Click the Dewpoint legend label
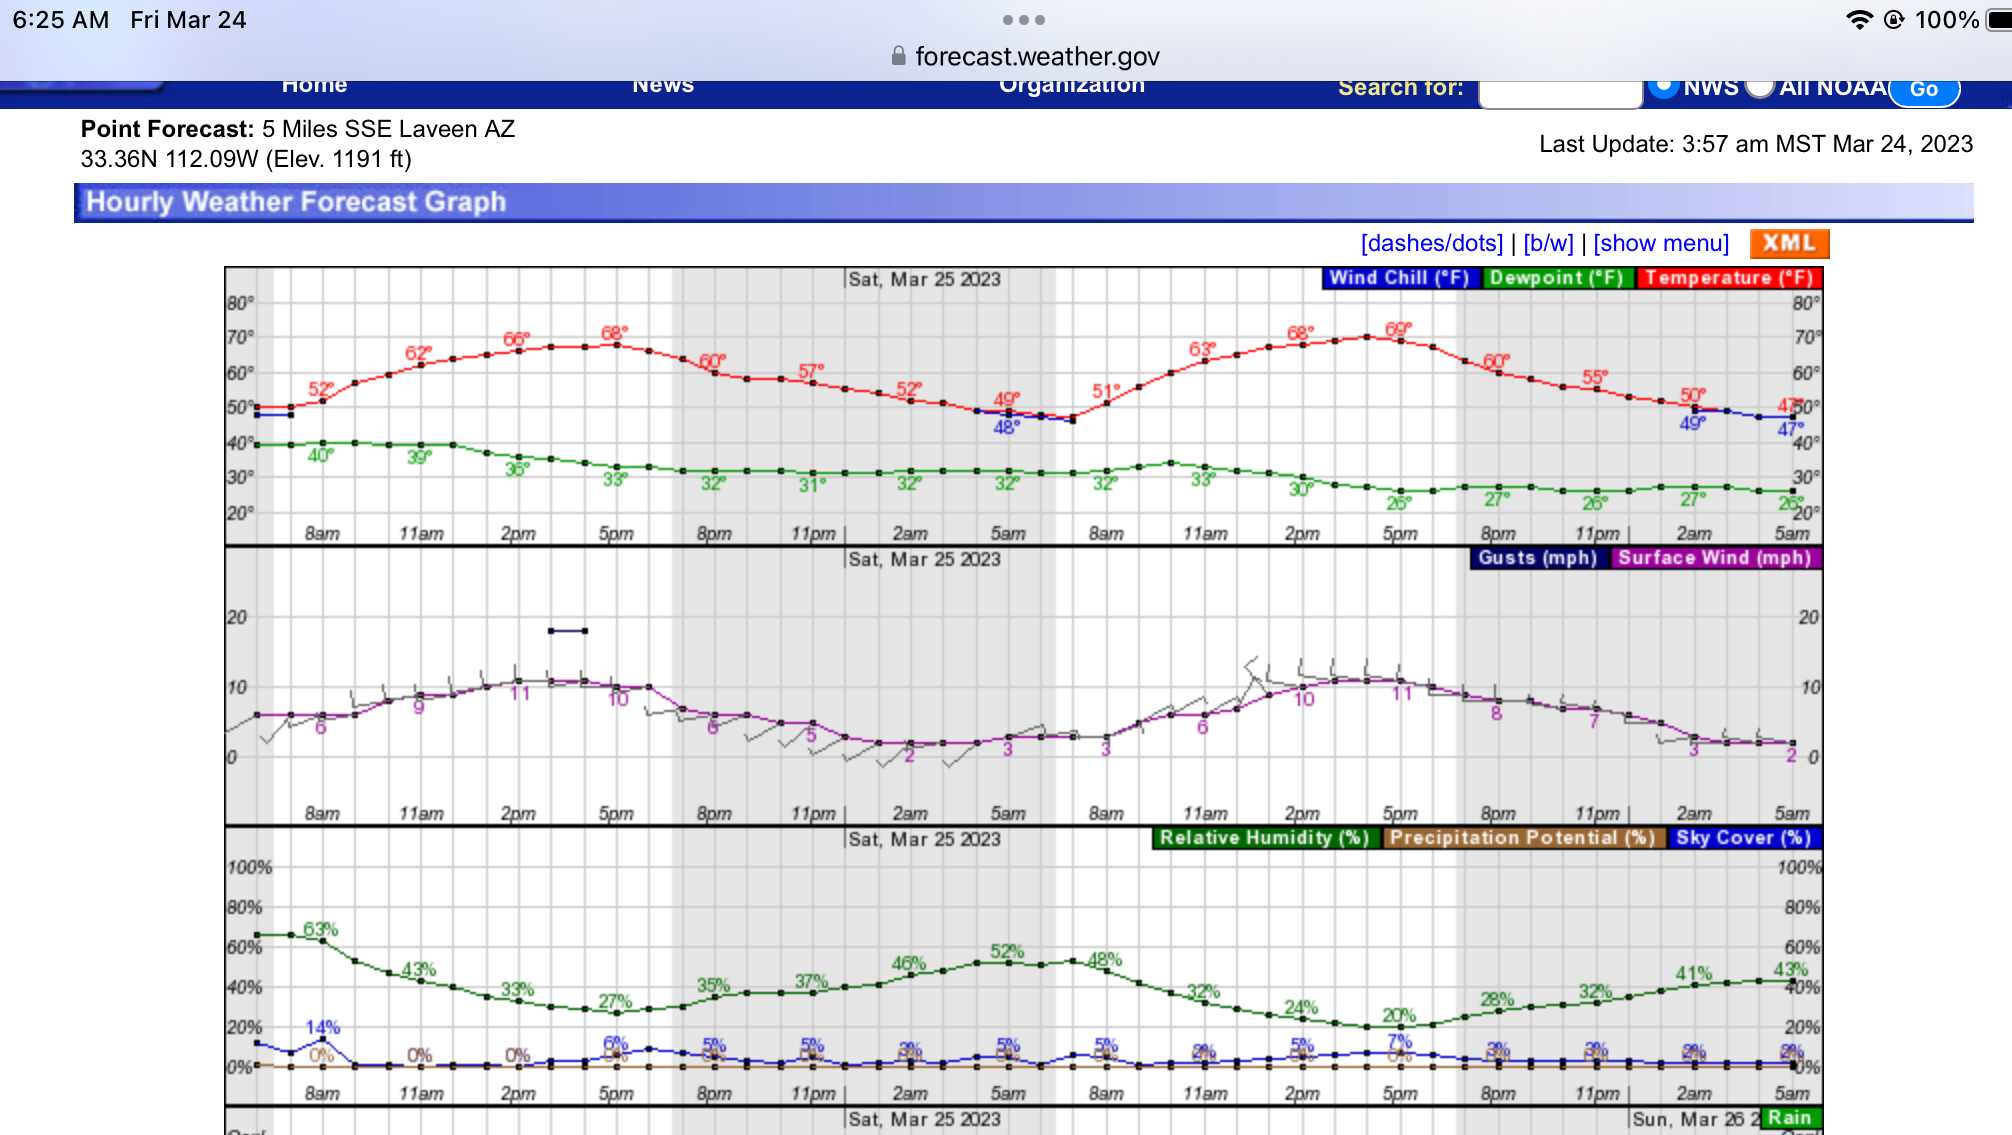This screenshot has width=2012, height=1135. click(1556, 278)
